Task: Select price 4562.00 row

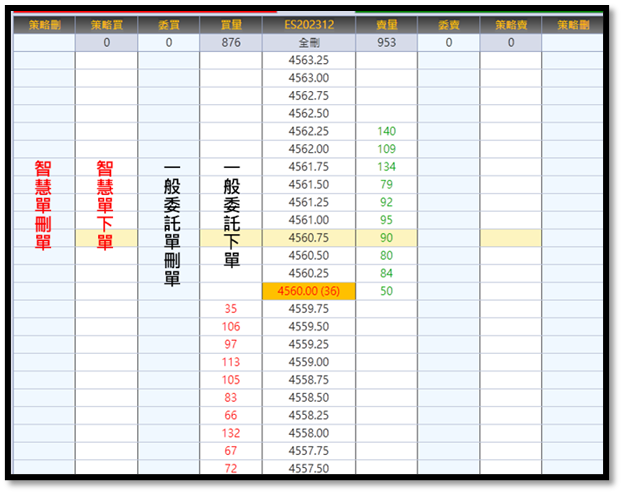Action: pos(309,149)
